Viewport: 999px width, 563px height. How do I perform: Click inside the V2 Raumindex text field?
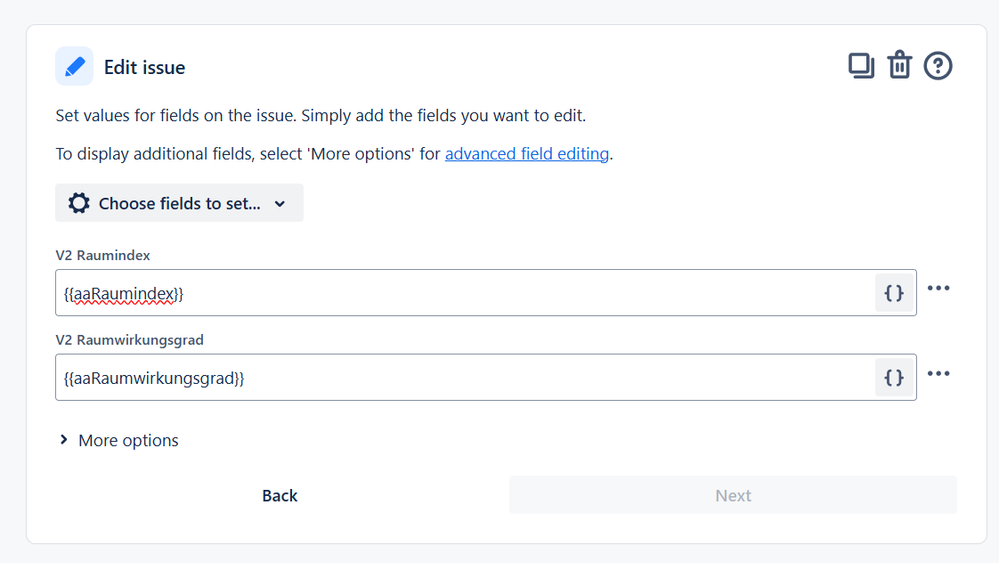click(460, 293)
